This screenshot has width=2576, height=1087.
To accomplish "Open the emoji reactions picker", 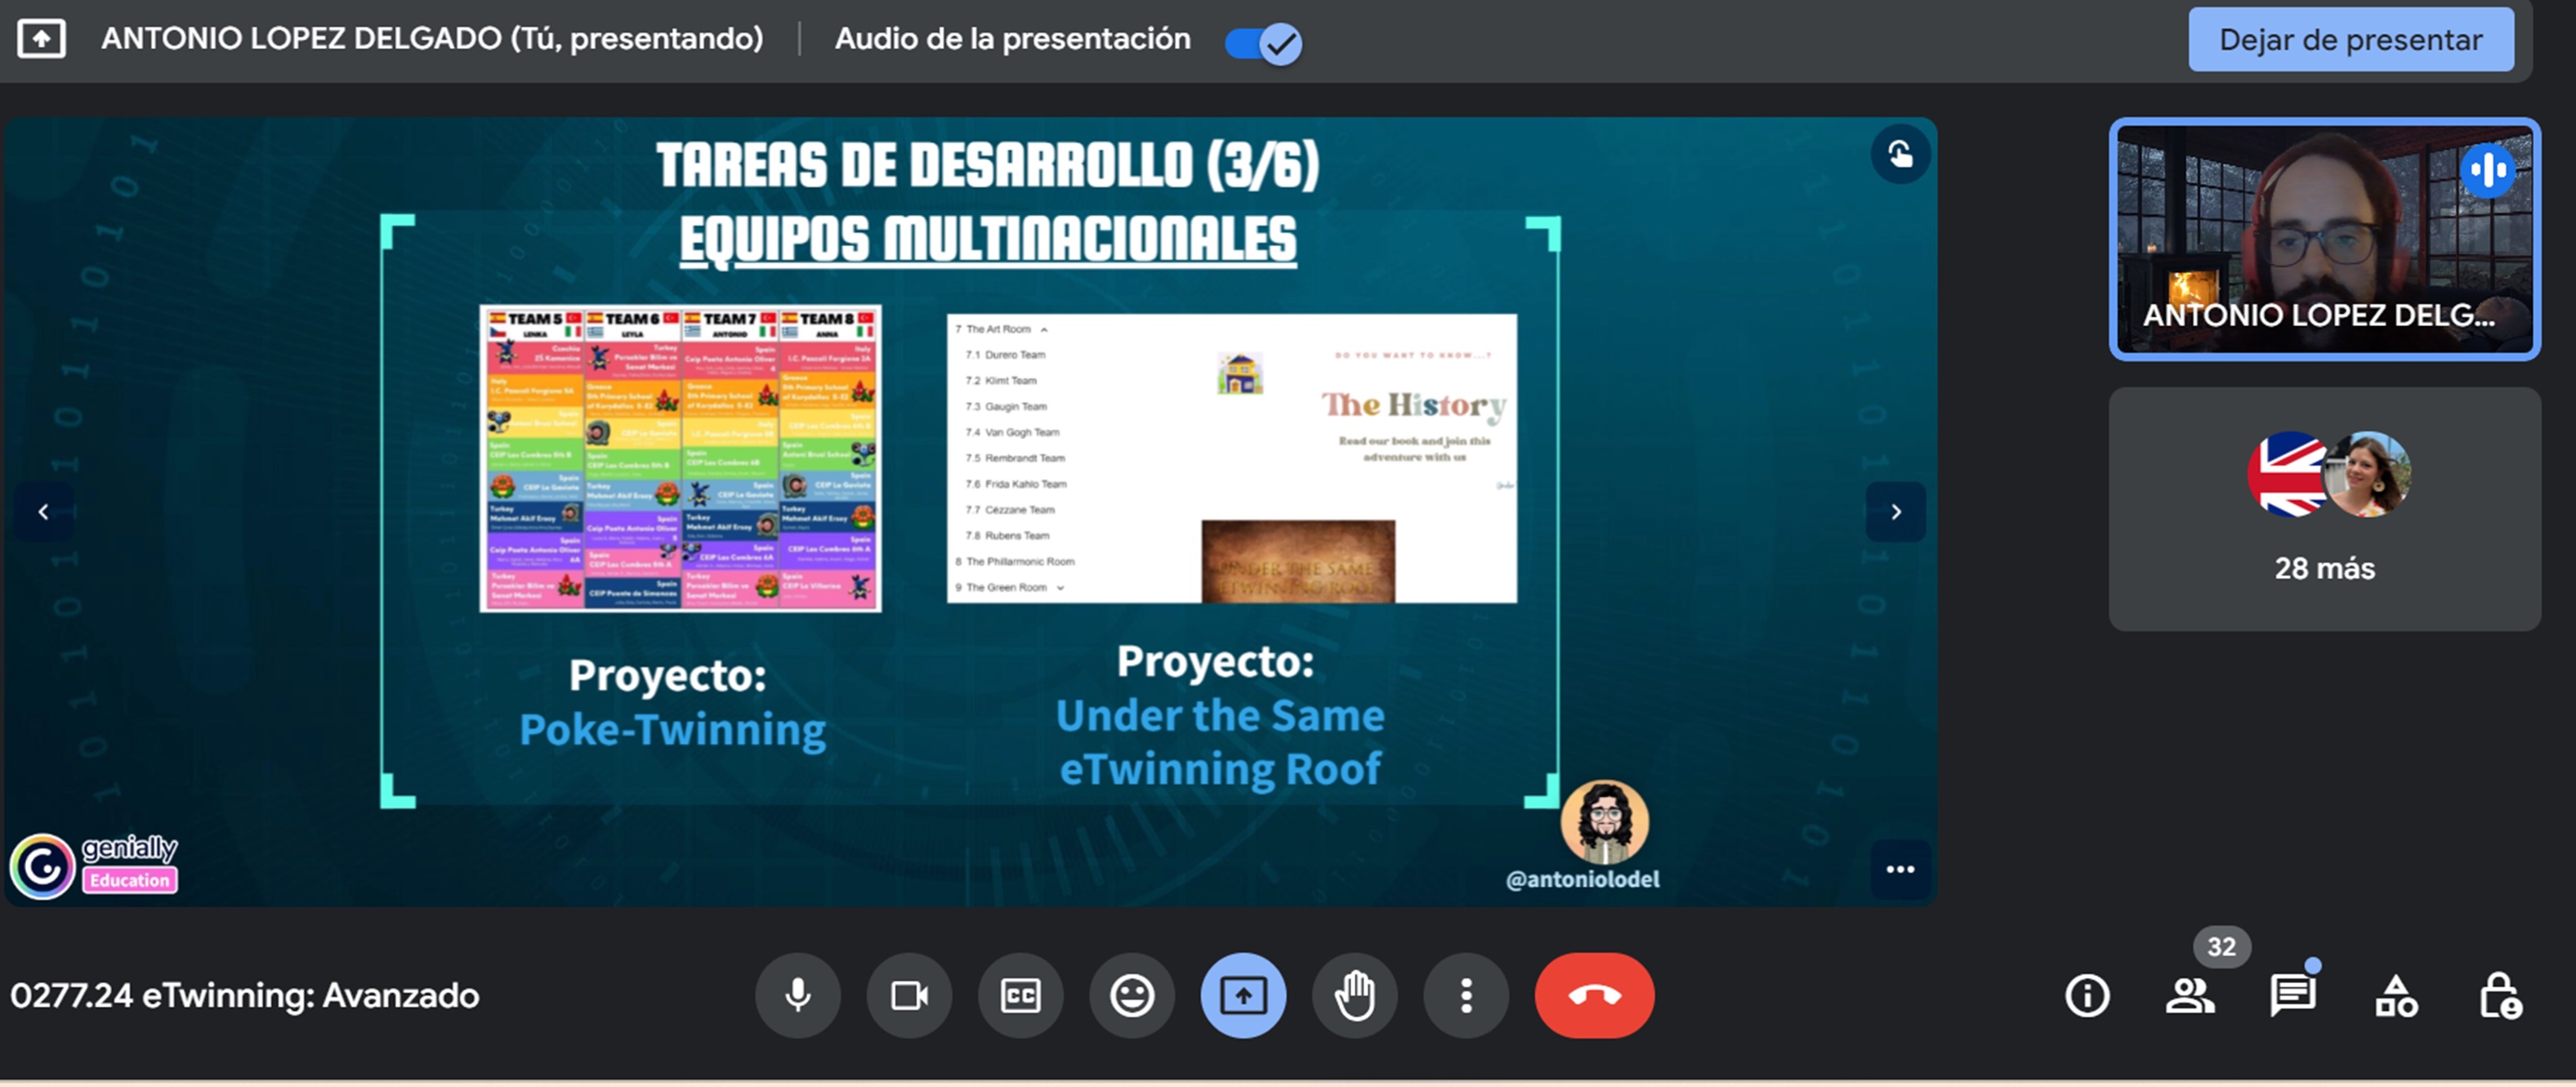I will tap(1132, 995).
